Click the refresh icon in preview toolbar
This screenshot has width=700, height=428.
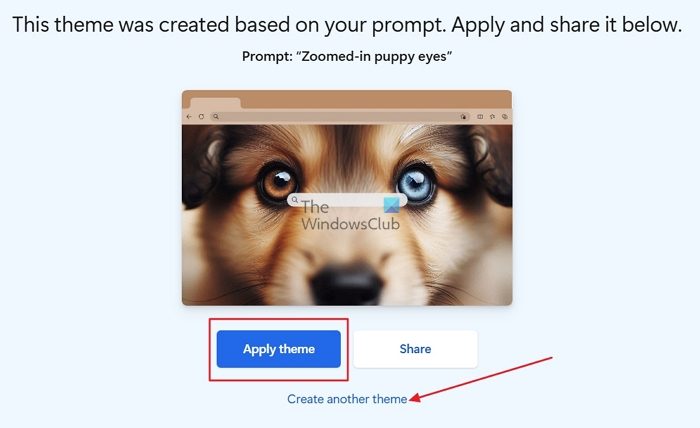(x=201, y=116)
